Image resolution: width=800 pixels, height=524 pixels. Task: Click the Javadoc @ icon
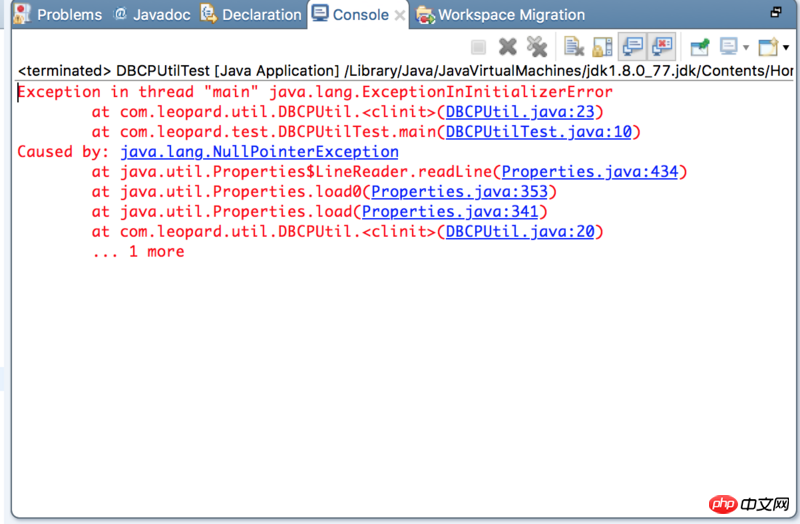pyautogui.click(x=120, y=14)
